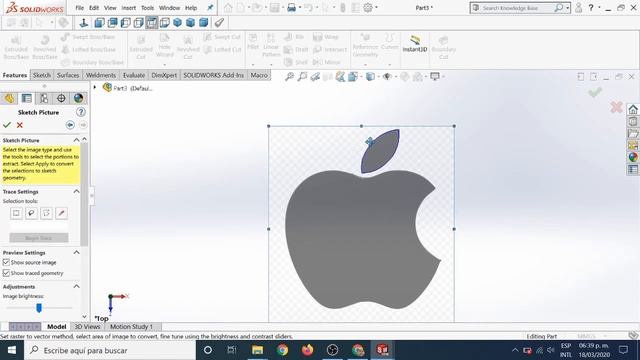Viewport: 640px width, 360px height.
Task: Open the File menu
Action: pyautogui.click(x=80, y=8)
